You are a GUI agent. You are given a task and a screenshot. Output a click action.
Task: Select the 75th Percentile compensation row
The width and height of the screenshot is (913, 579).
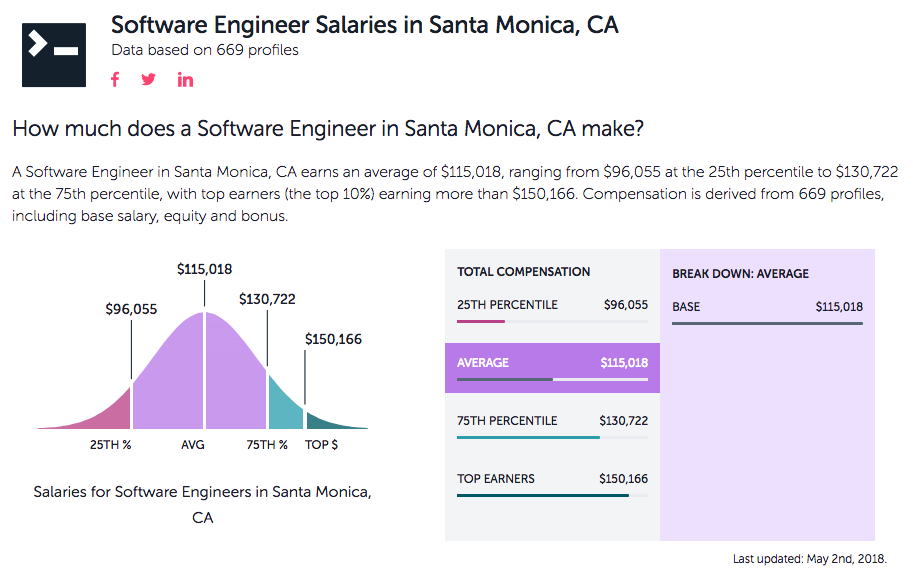click(552, 424)
